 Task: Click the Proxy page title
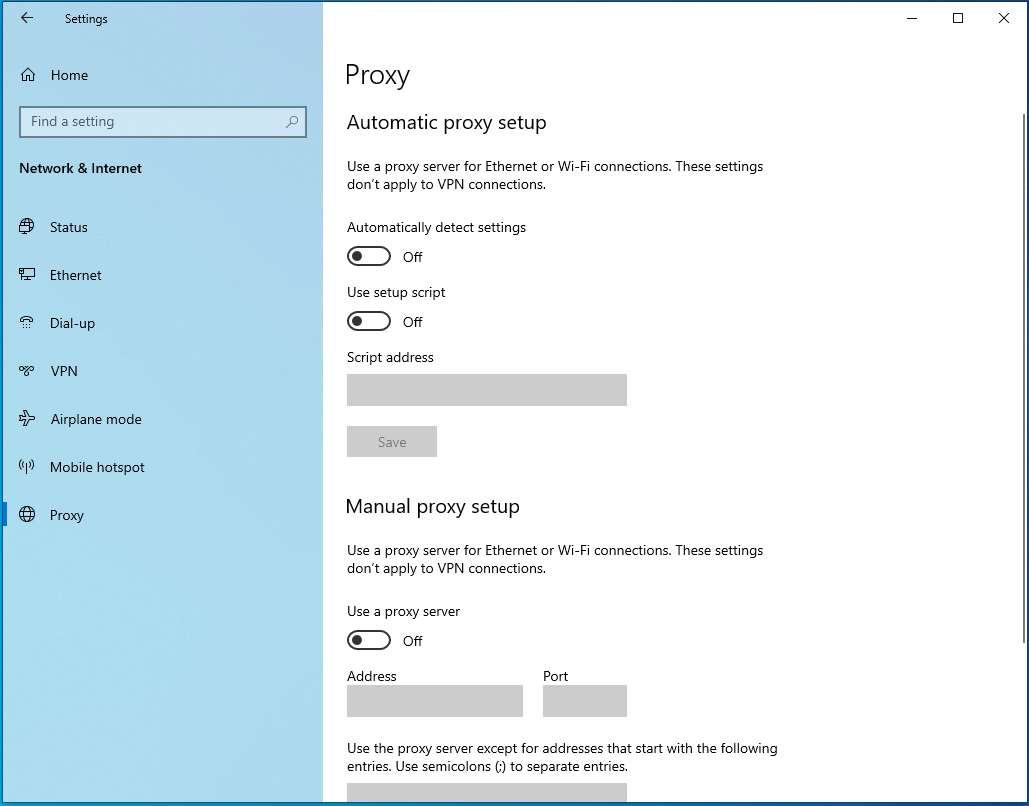click(377, 75)
